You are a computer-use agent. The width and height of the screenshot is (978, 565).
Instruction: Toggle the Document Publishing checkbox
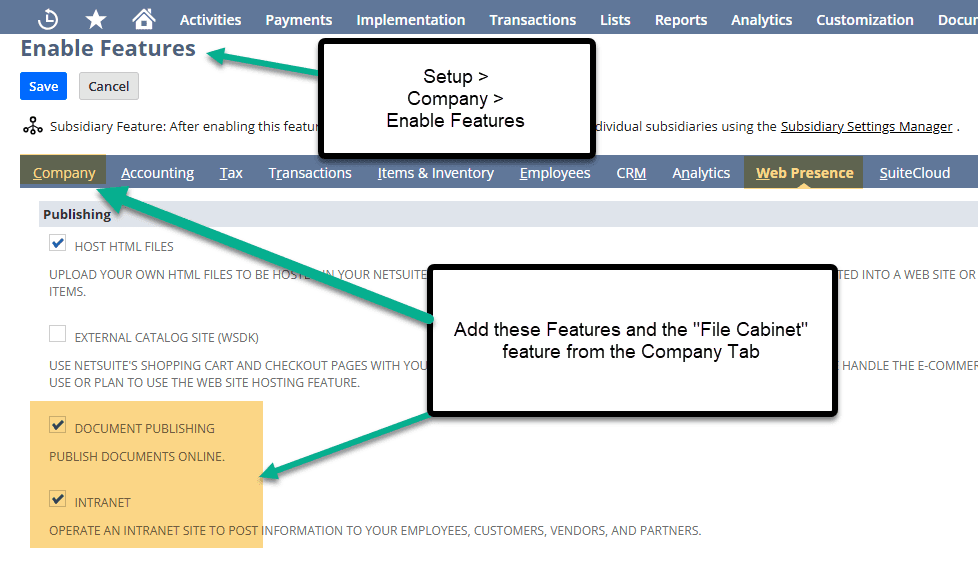tap(57, 425)
